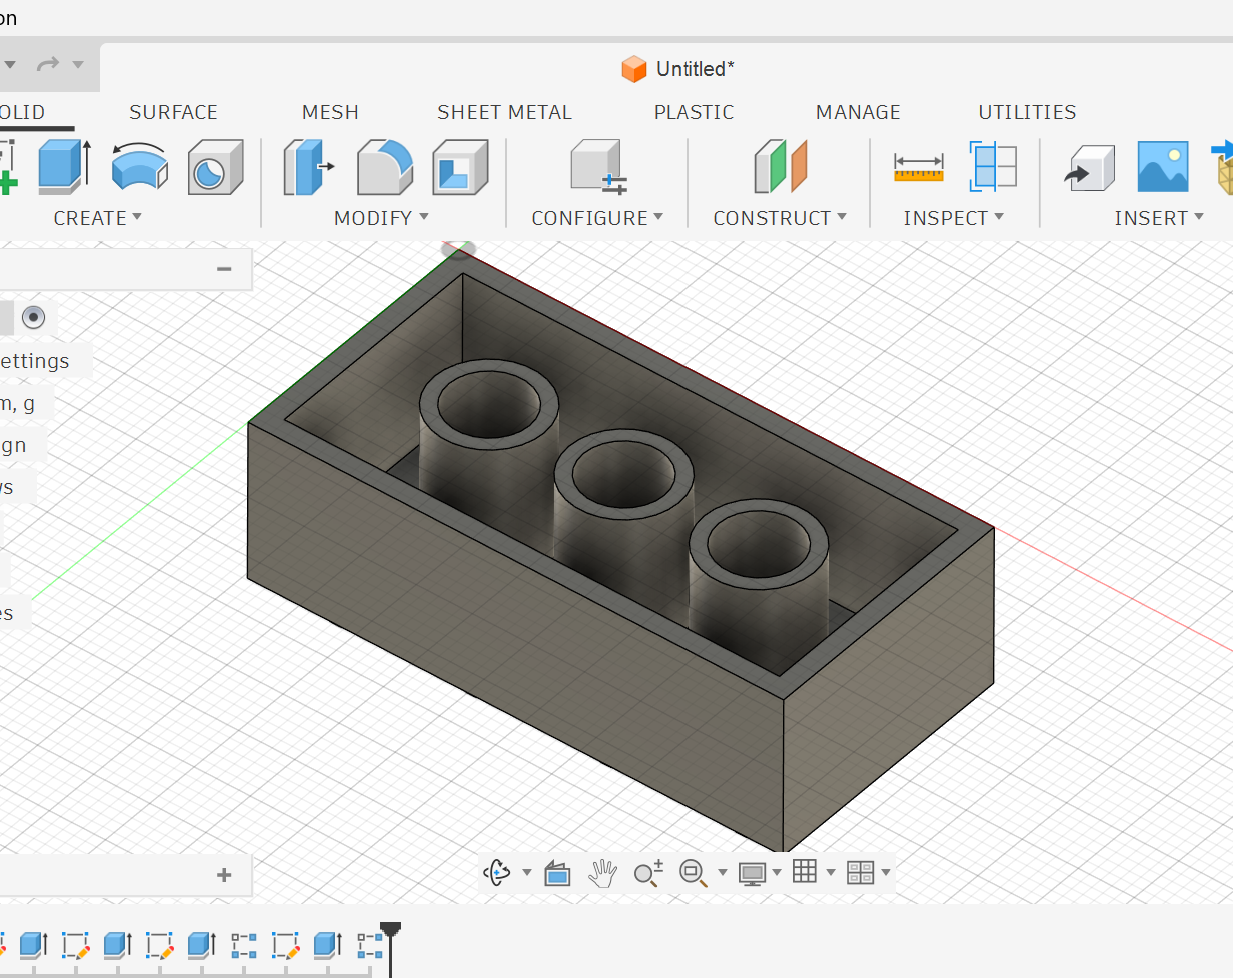
Task: Open the zoom fit dropdown arrow
Action: (722, 873)
